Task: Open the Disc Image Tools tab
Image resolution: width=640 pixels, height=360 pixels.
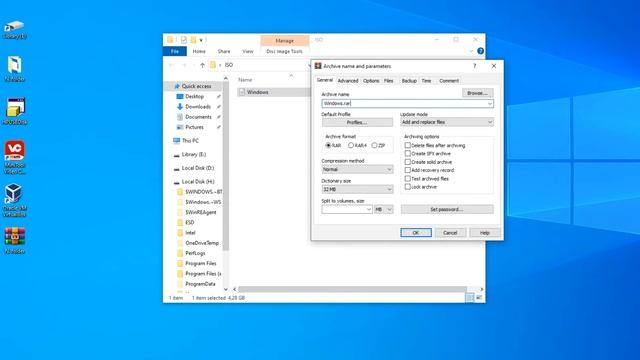Action: [x=284, y=51]
